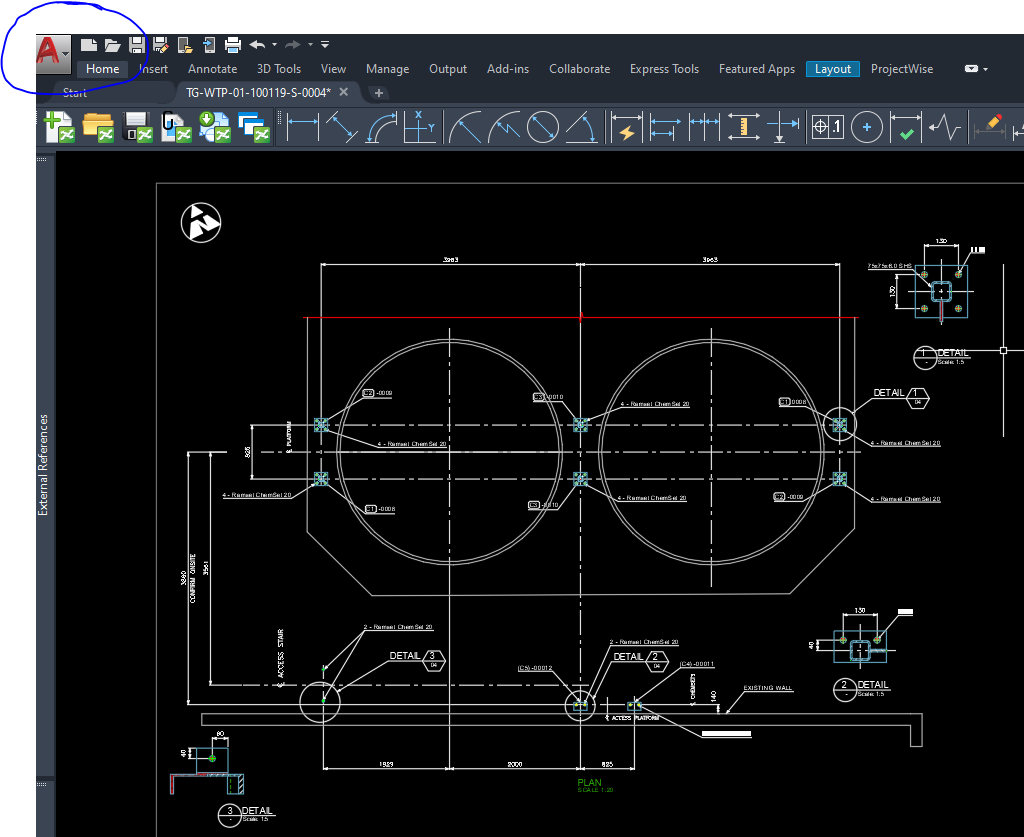Open the AutoCAD application menu arrow
The image size is (1024, 837).
(x=65, y=53)
